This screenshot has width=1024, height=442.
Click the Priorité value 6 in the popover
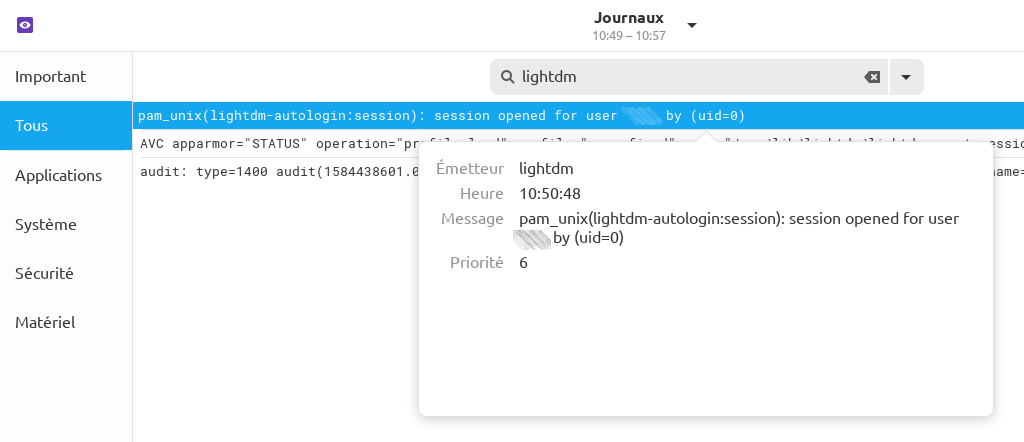pyautogui.click(x=523, y=263)
